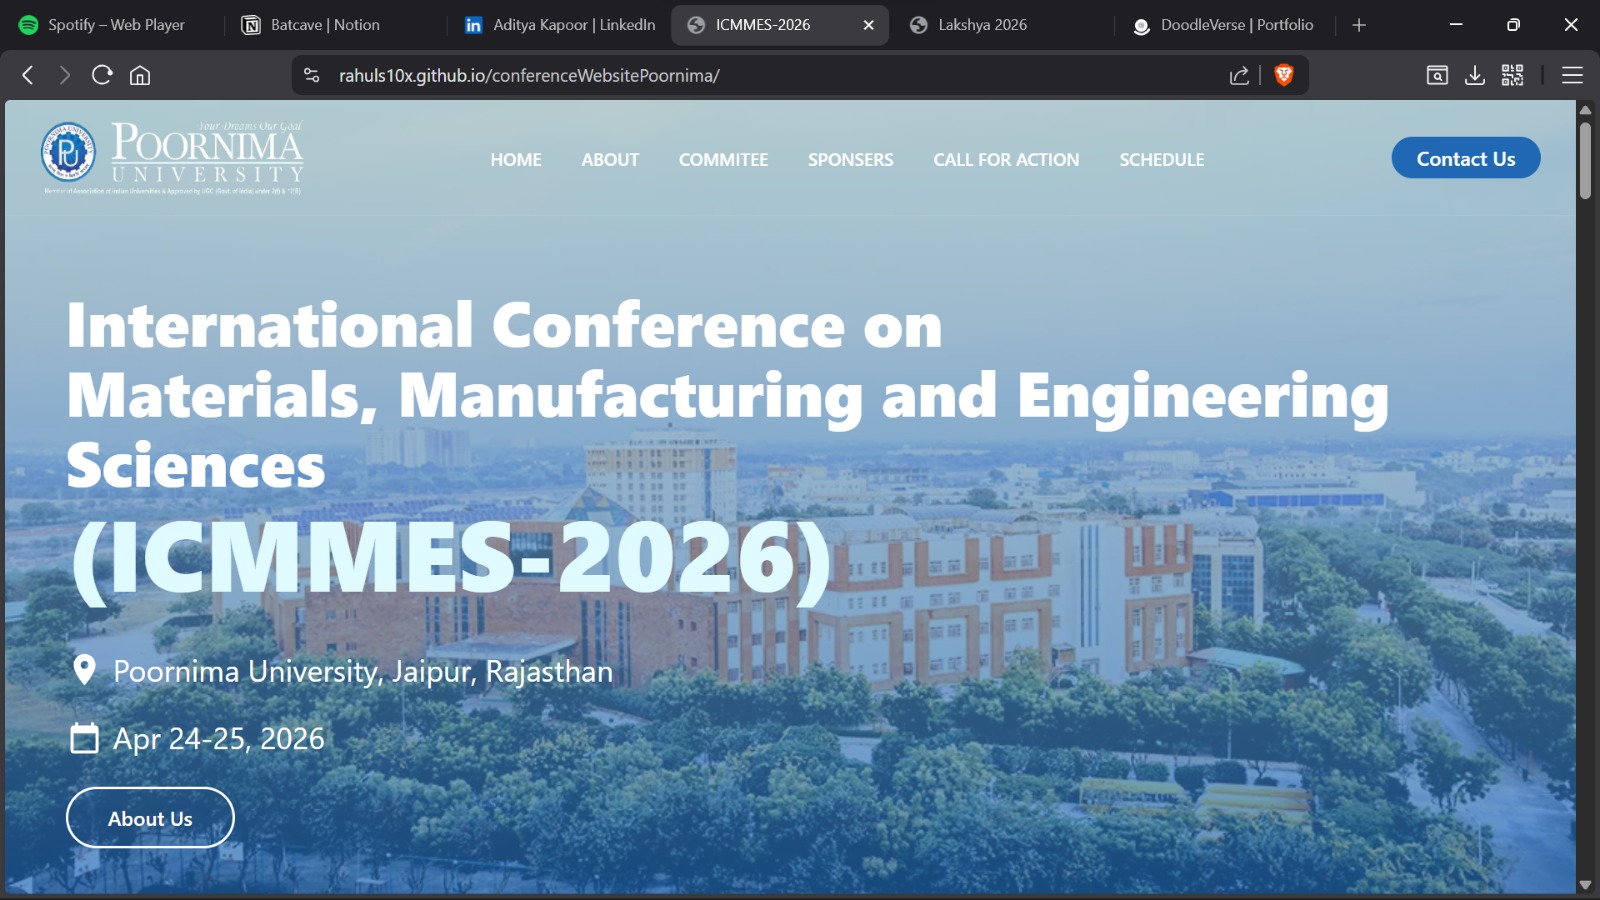Click the calendar icon next to Apr 24-25
Screen dimensions: 1600x900
(84, 739)
